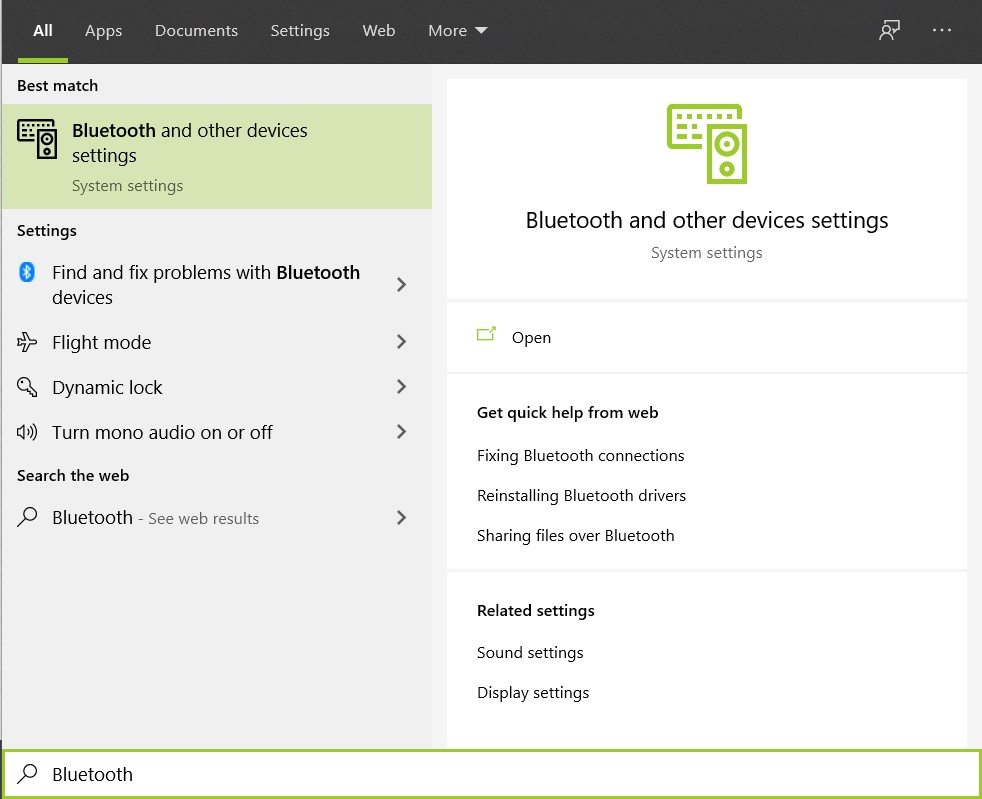This screenshot has height=799, width=982.
Task: Click the large Bluetooth devices preview graphic
Action: (706, 143)
